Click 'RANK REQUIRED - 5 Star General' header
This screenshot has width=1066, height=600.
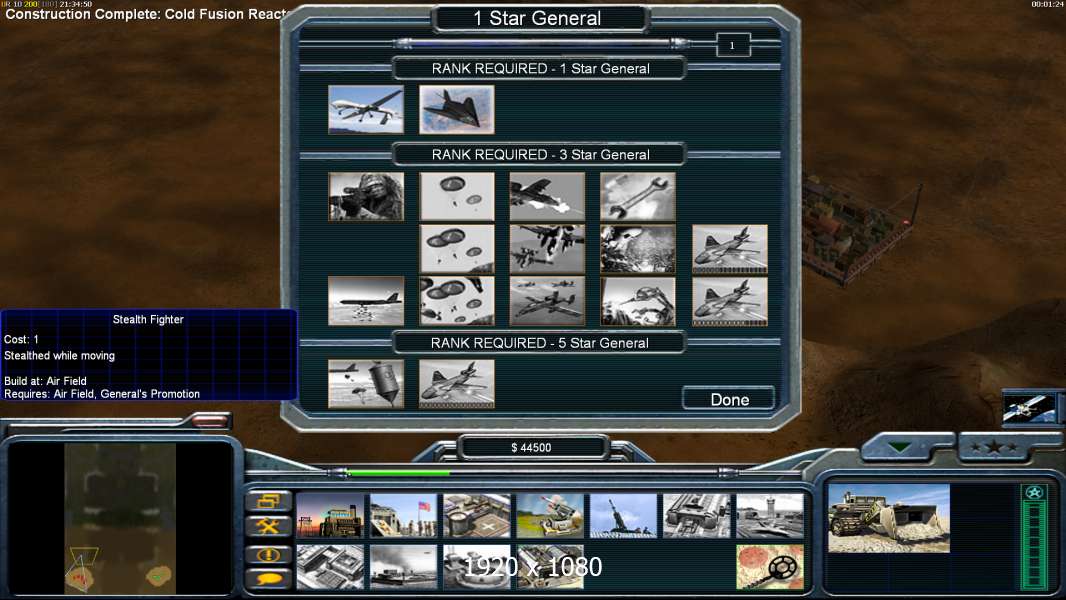(540, 343)
